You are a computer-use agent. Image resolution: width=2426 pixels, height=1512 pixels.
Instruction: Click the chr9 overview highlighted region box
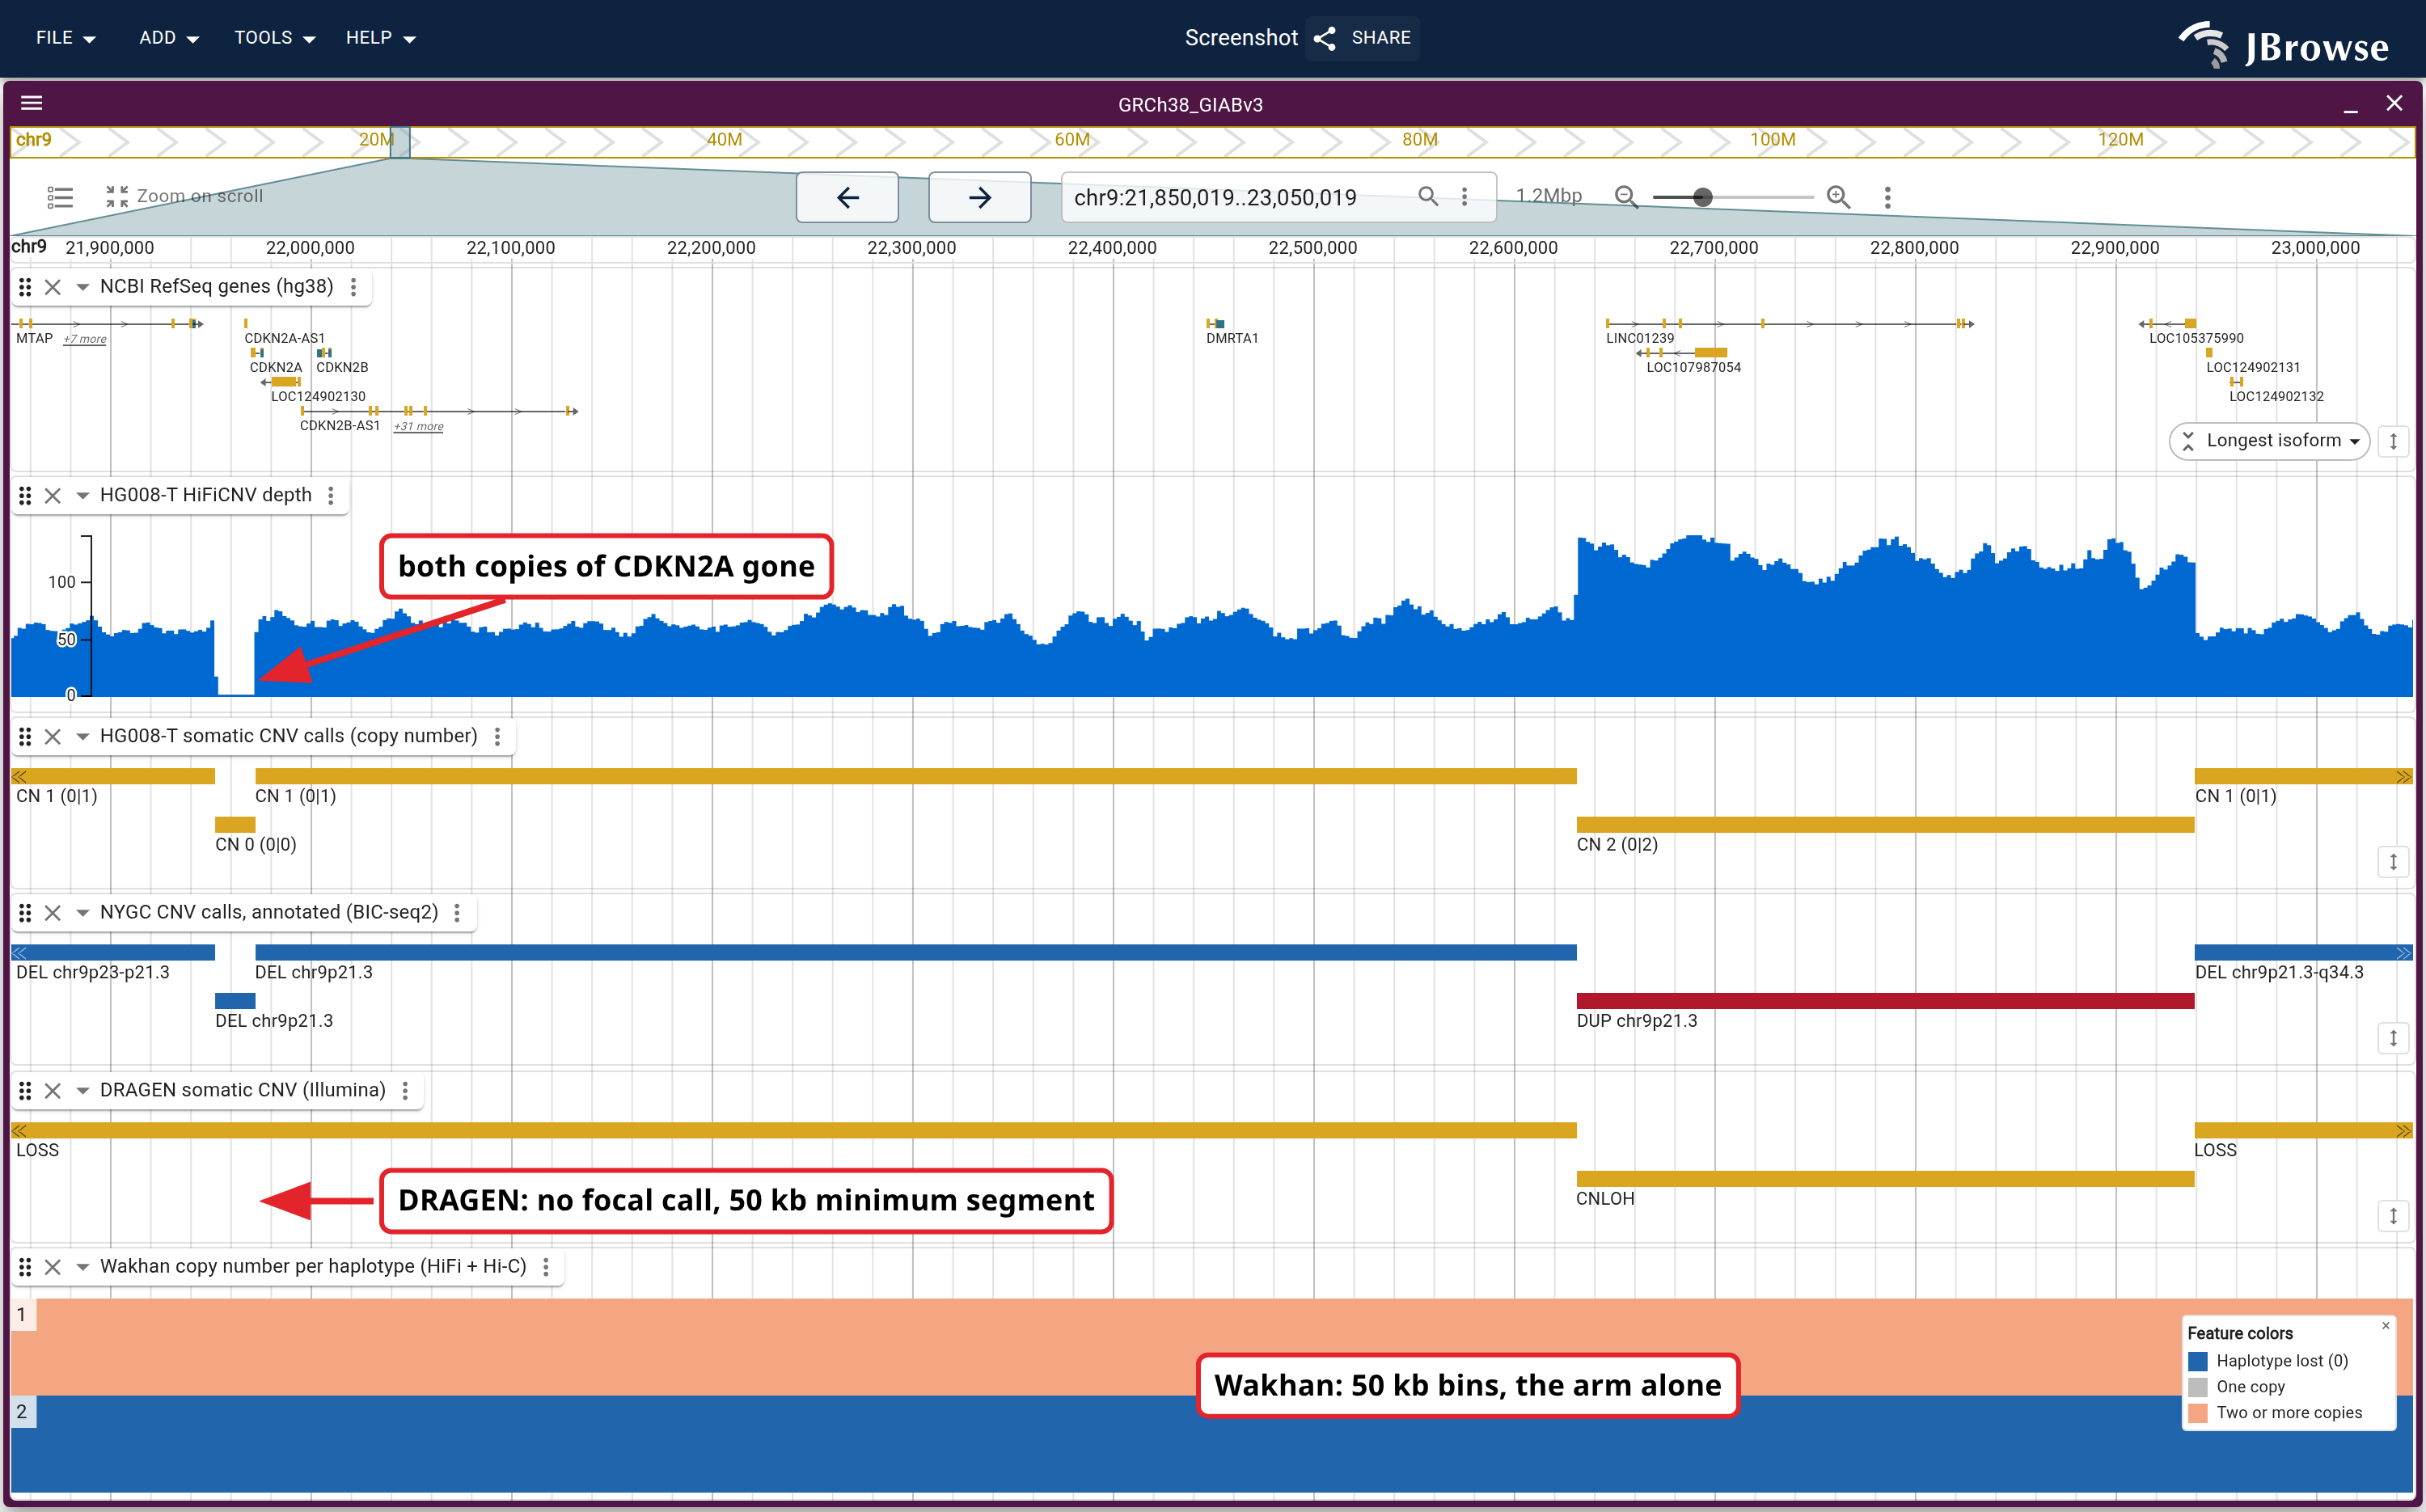pos(400,142)
